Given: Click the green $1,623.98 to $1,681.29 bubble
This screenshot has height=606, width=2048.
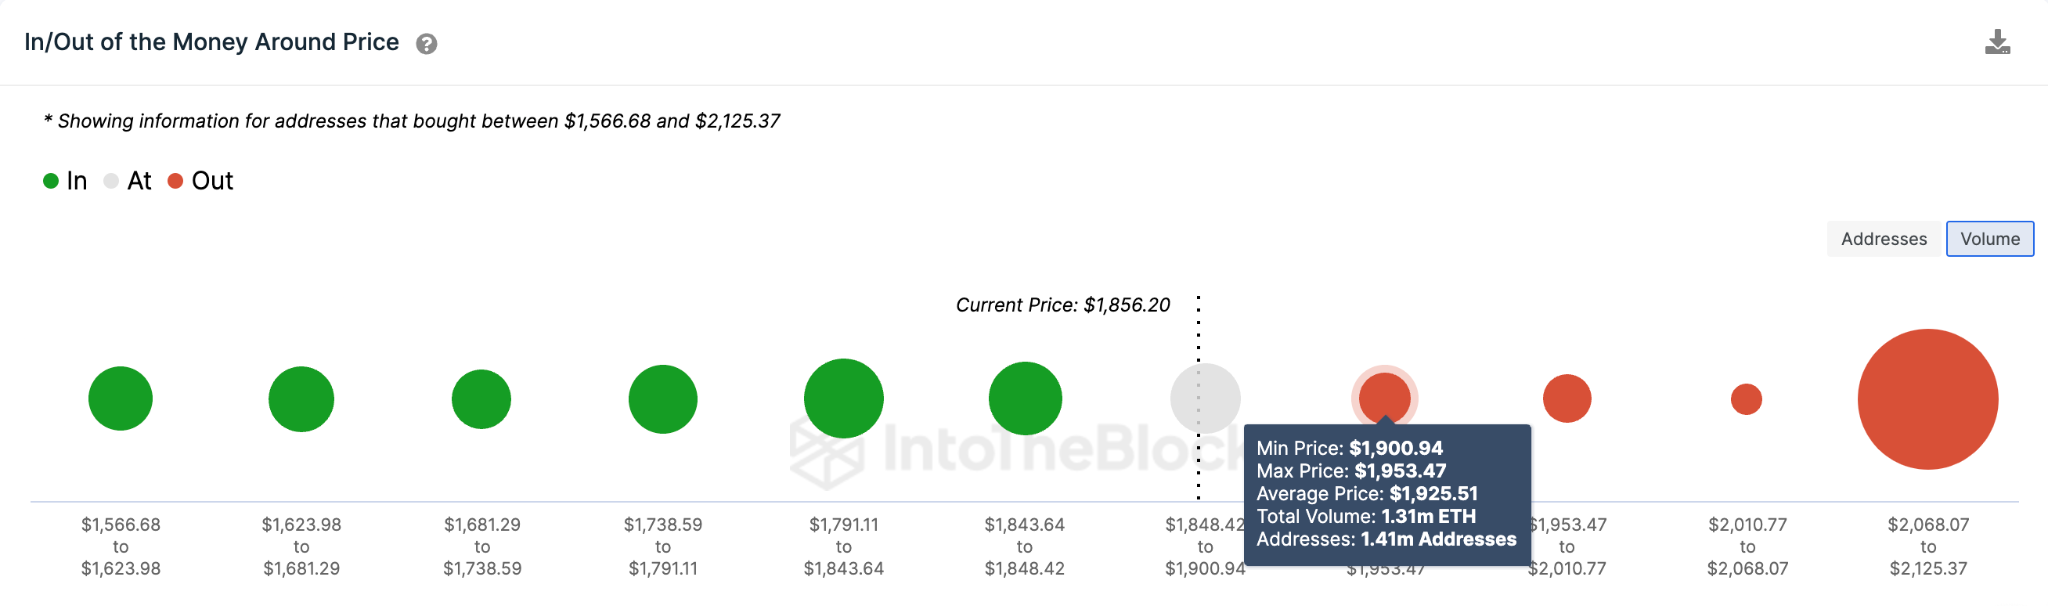Looking at the screenshot, I should pos(301,399).
